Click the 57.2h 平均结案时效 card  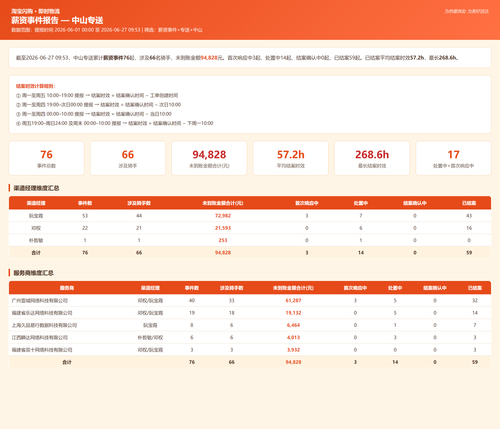[x=291, y=158]
